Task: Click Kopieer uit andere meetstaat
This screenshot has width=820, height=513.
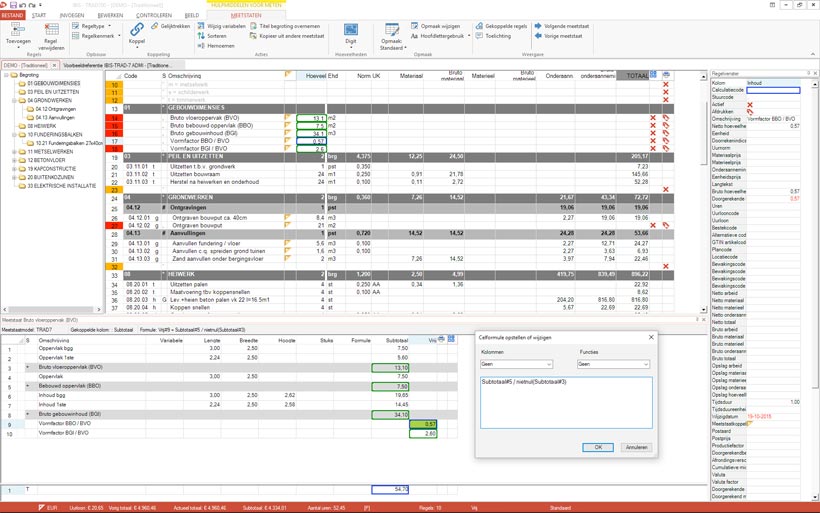Action: 287,36
